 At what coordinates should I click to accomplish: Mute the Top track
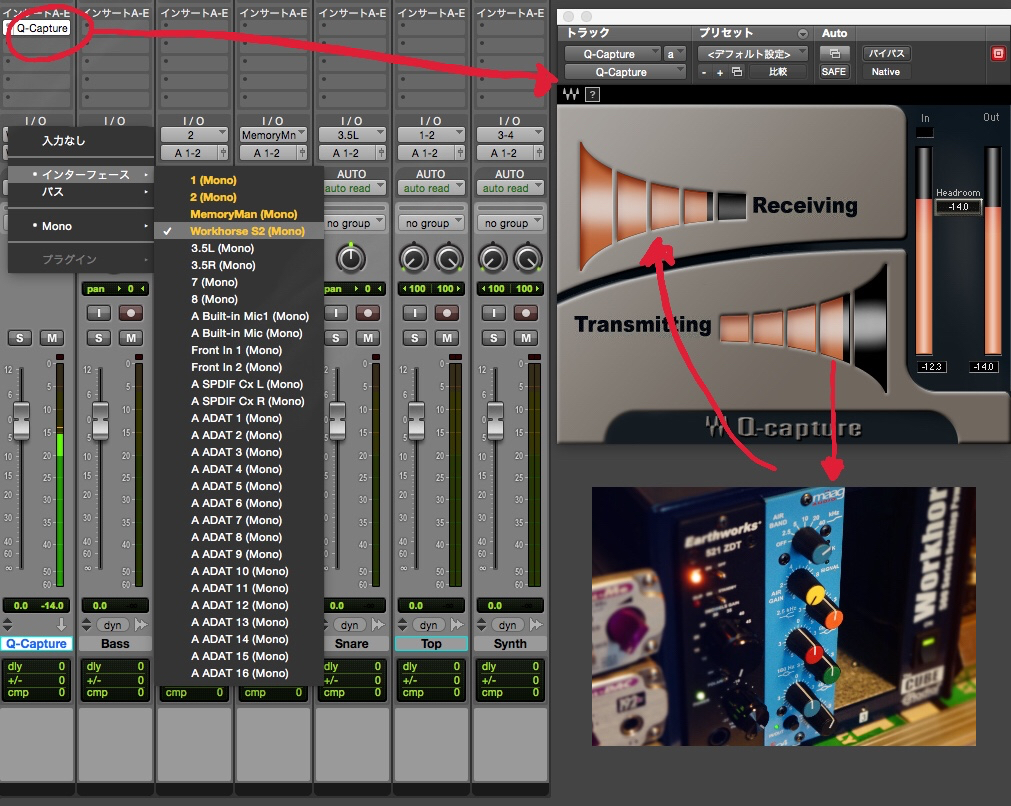pyautogui.click(x=447, y=338)
